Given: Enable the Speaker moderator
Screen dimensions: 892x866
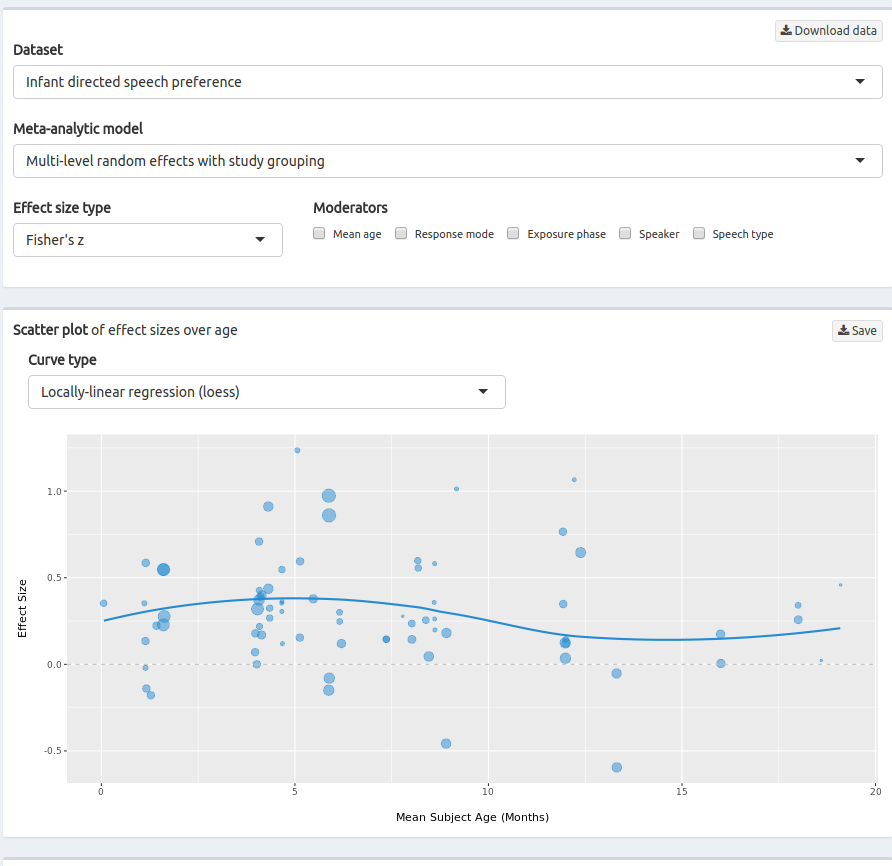Looking at the screenshot, I should coord(623,233).
